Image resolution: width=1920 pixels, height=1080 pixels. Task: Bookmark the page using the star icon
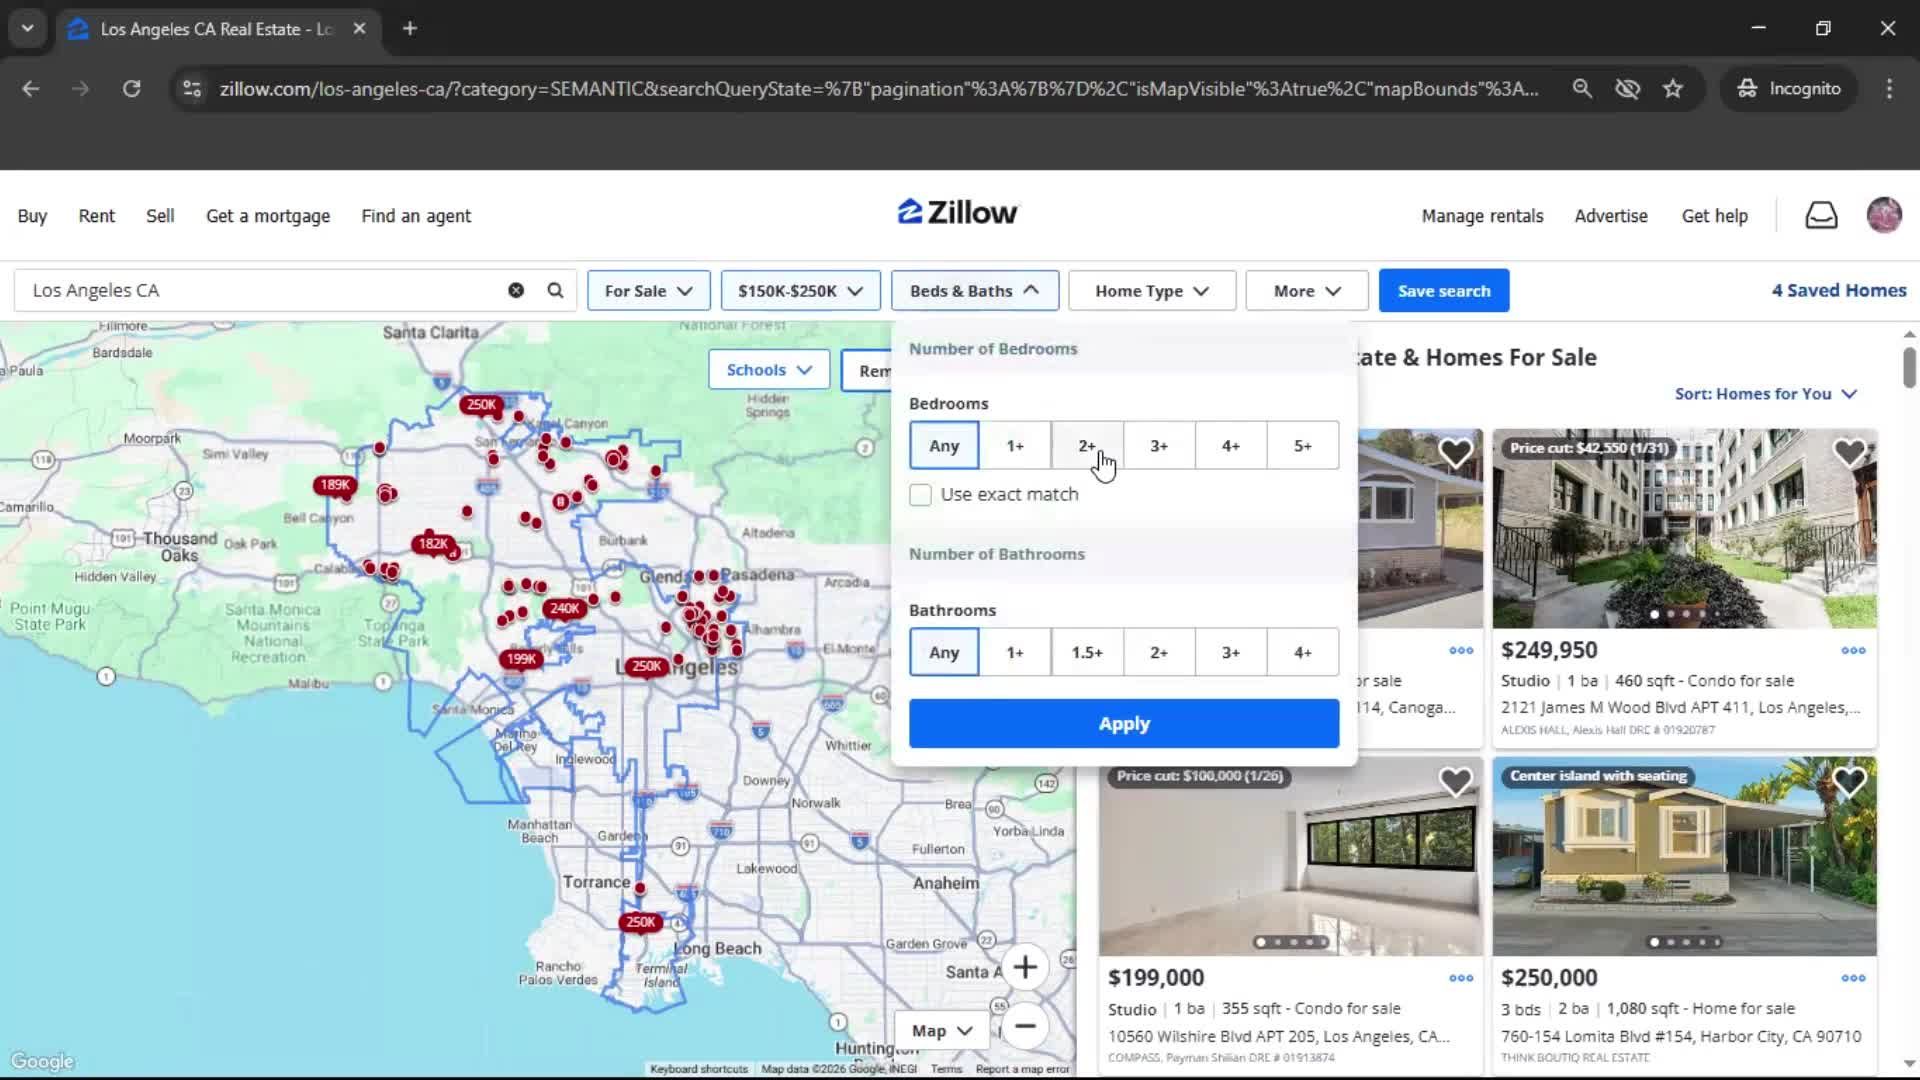pyautogui.click(x=1673, y=88)
